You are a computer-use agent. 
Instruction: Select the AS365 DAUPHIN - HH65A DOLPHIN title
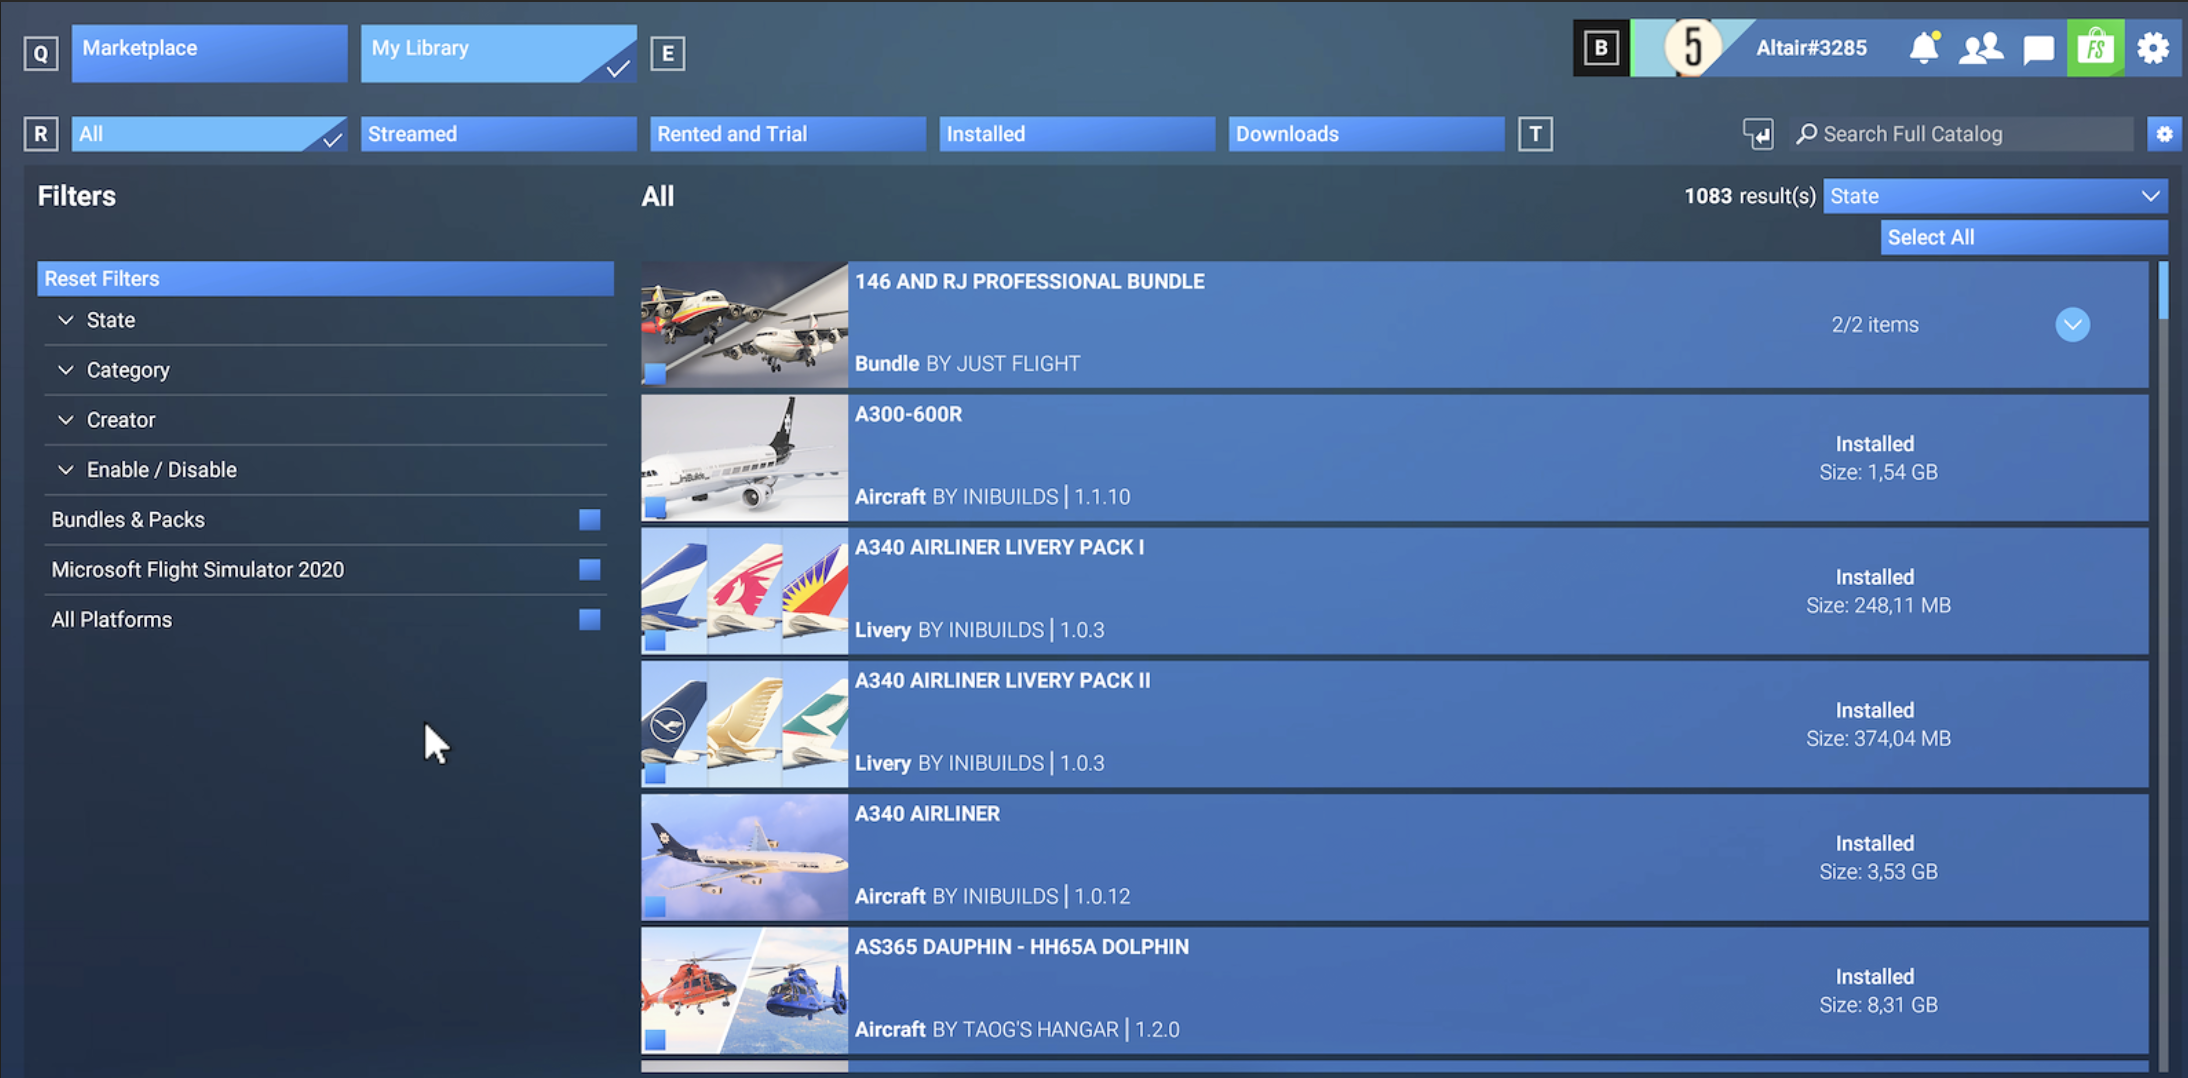[1022, 947]
